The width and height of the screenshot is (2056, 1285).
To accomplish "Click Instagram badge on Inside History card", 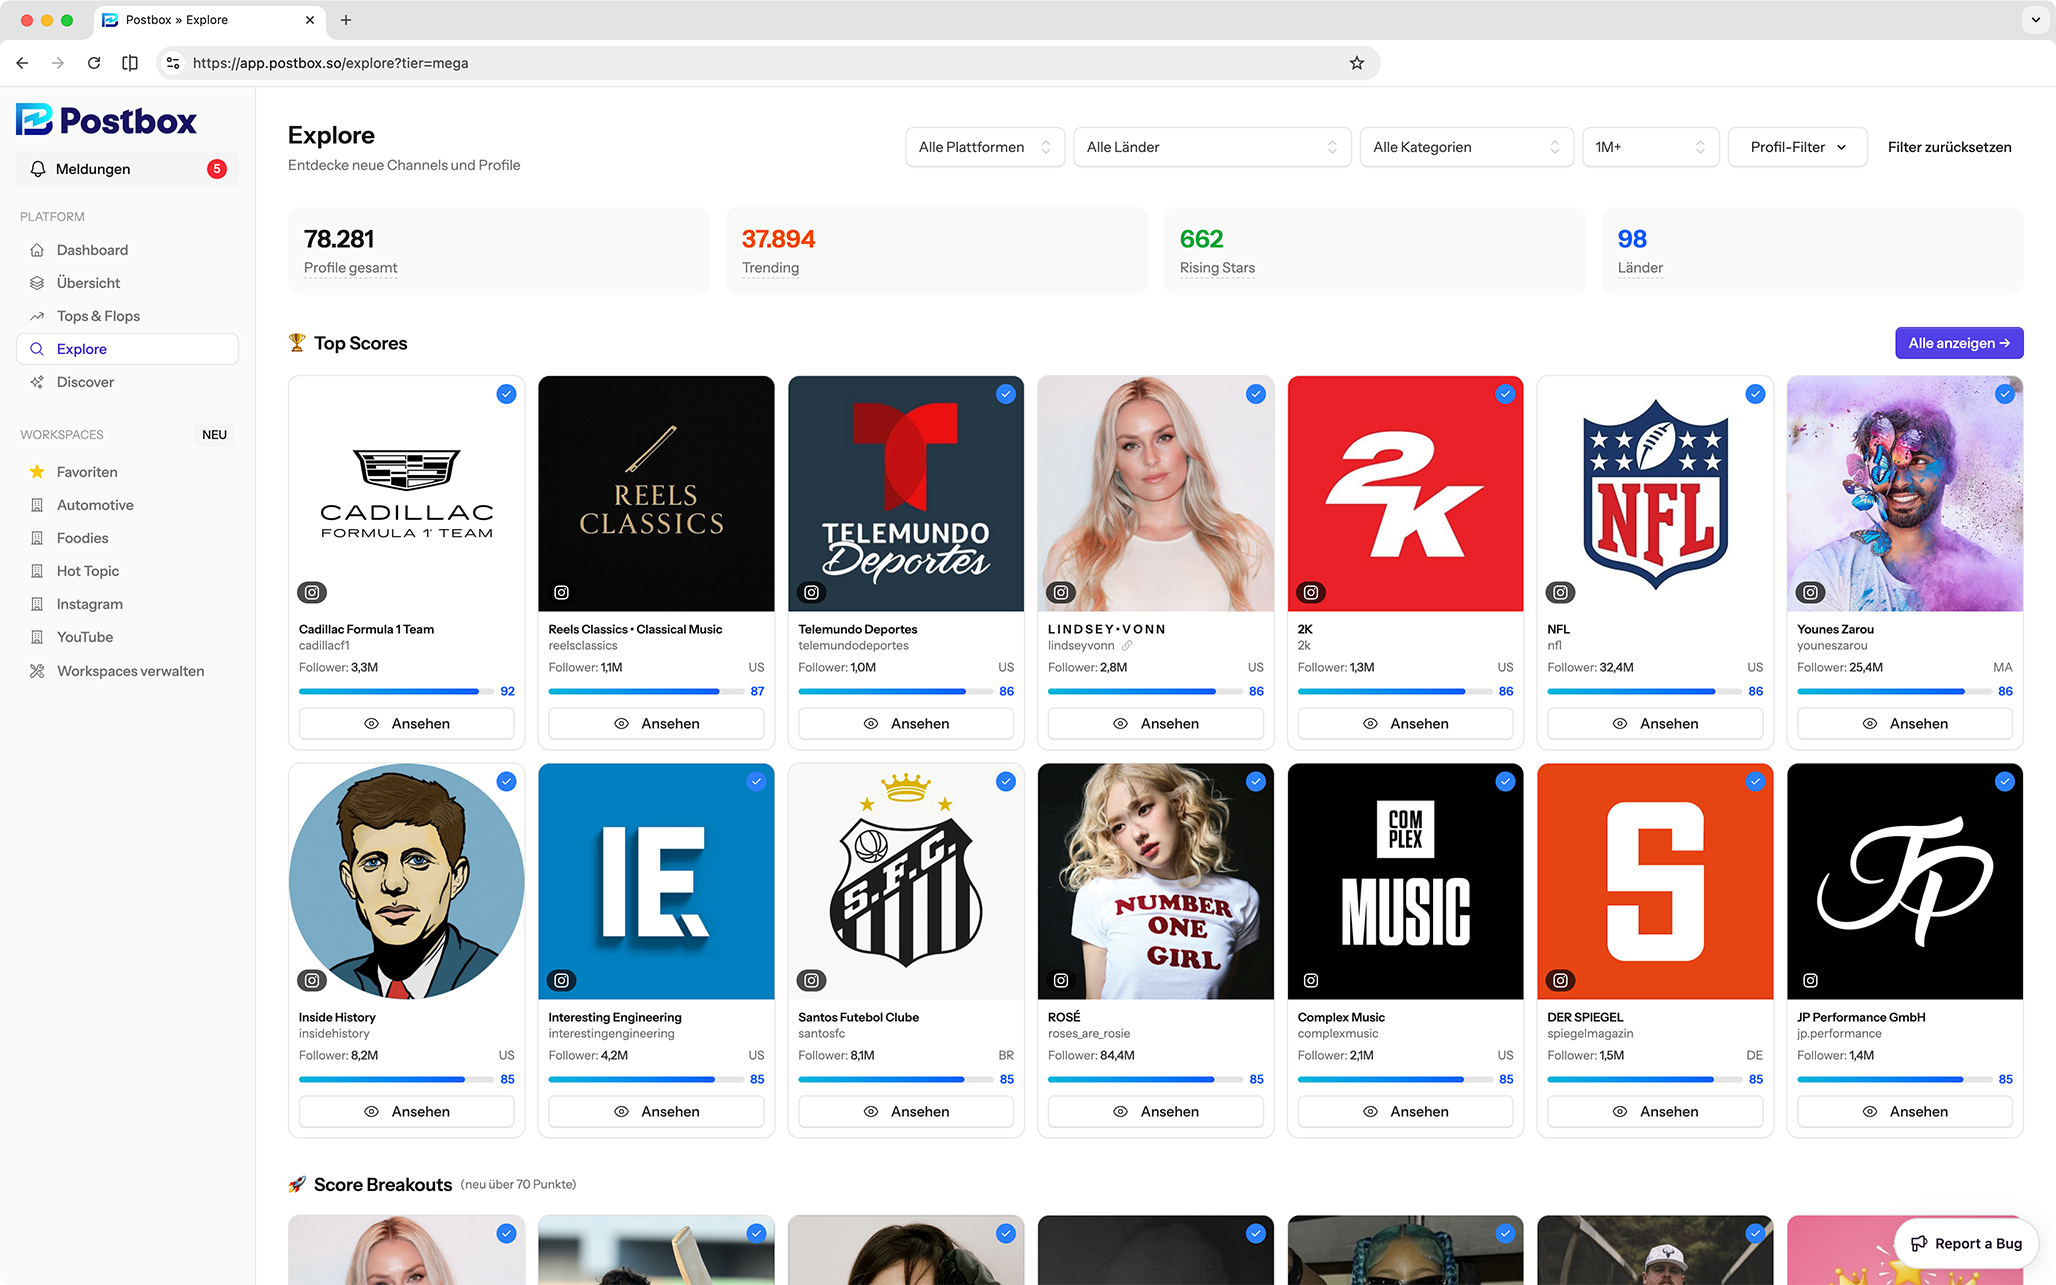I will click(312, 980).
